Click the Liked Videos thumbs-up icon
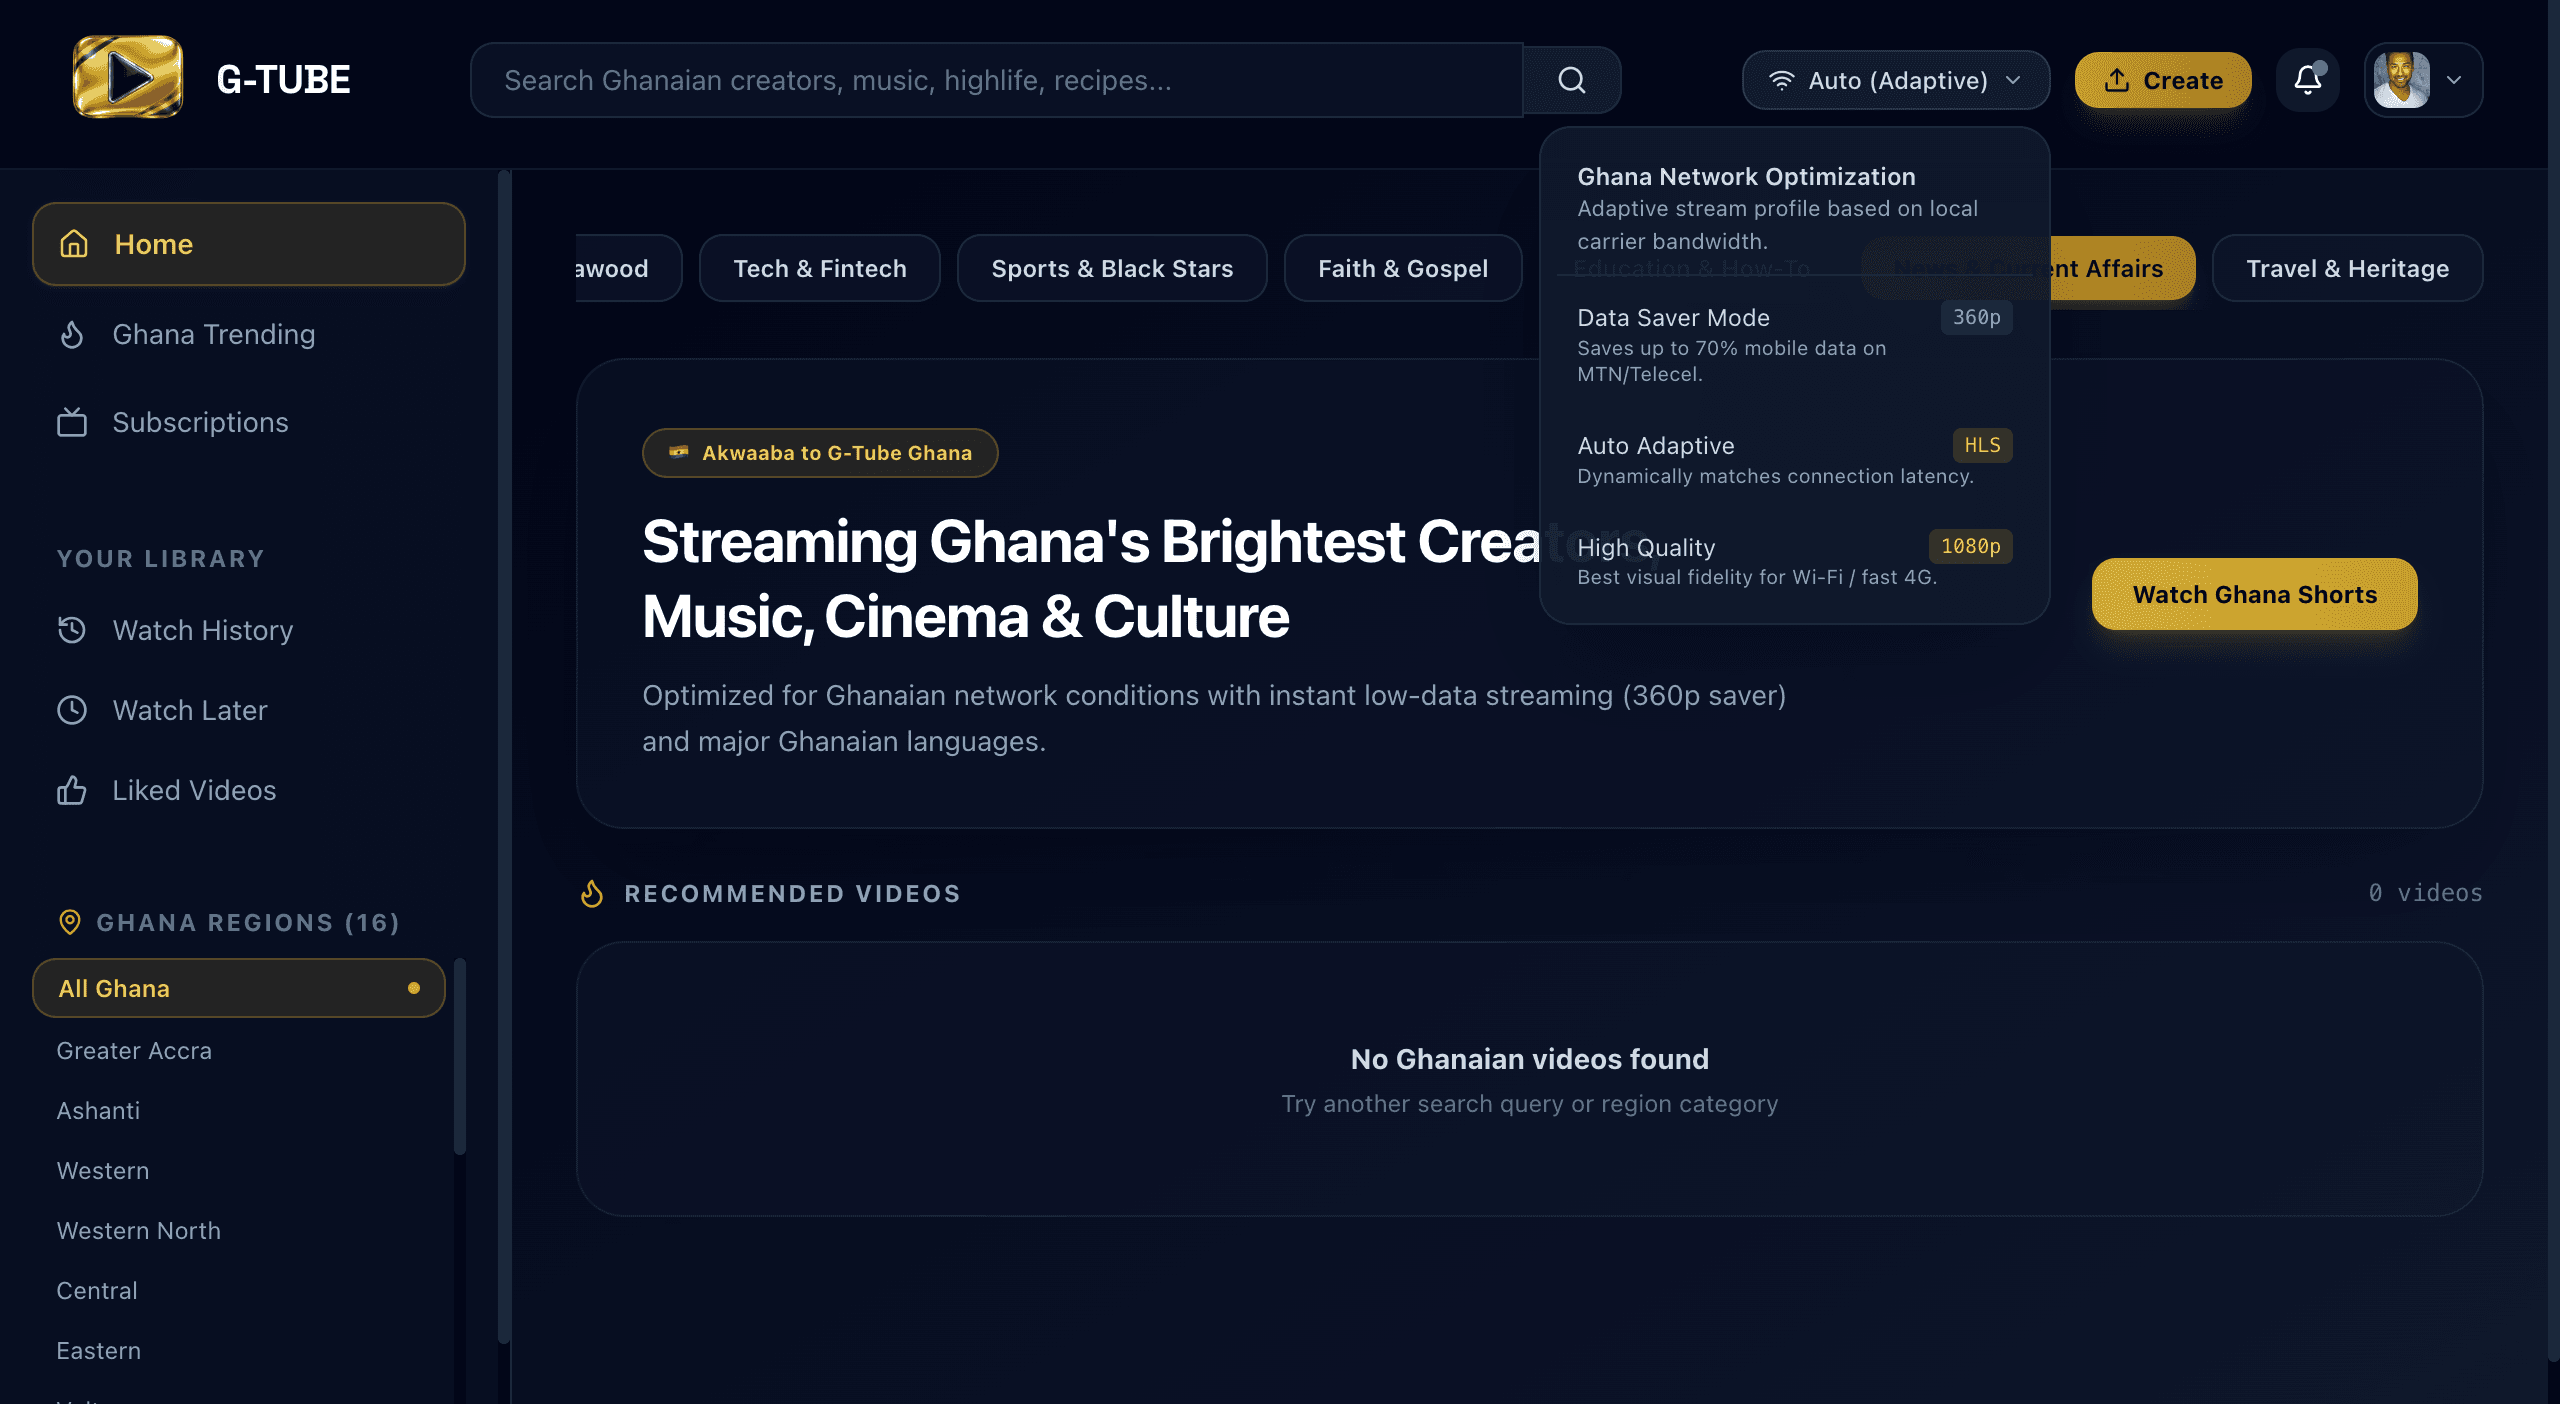 (72, 790)
